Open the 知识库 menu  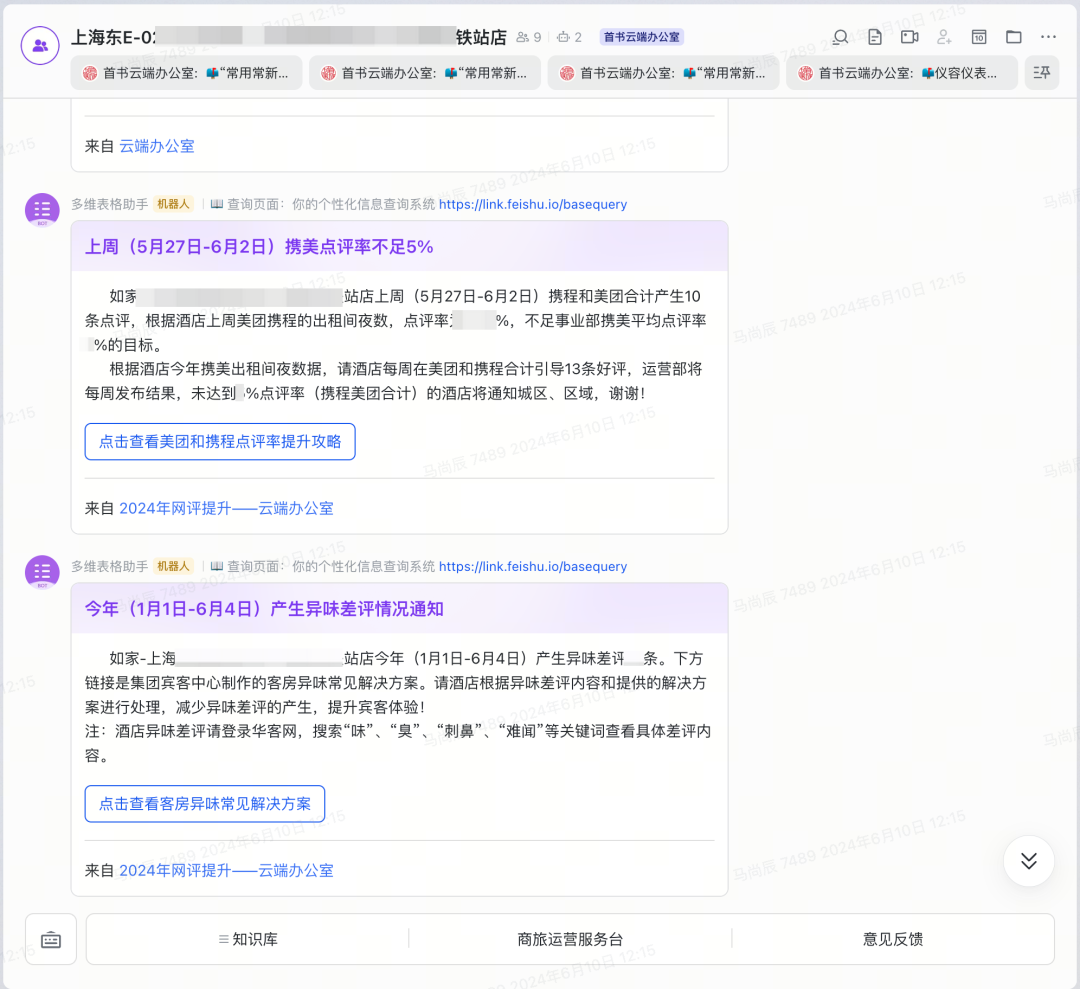(248, 939)
